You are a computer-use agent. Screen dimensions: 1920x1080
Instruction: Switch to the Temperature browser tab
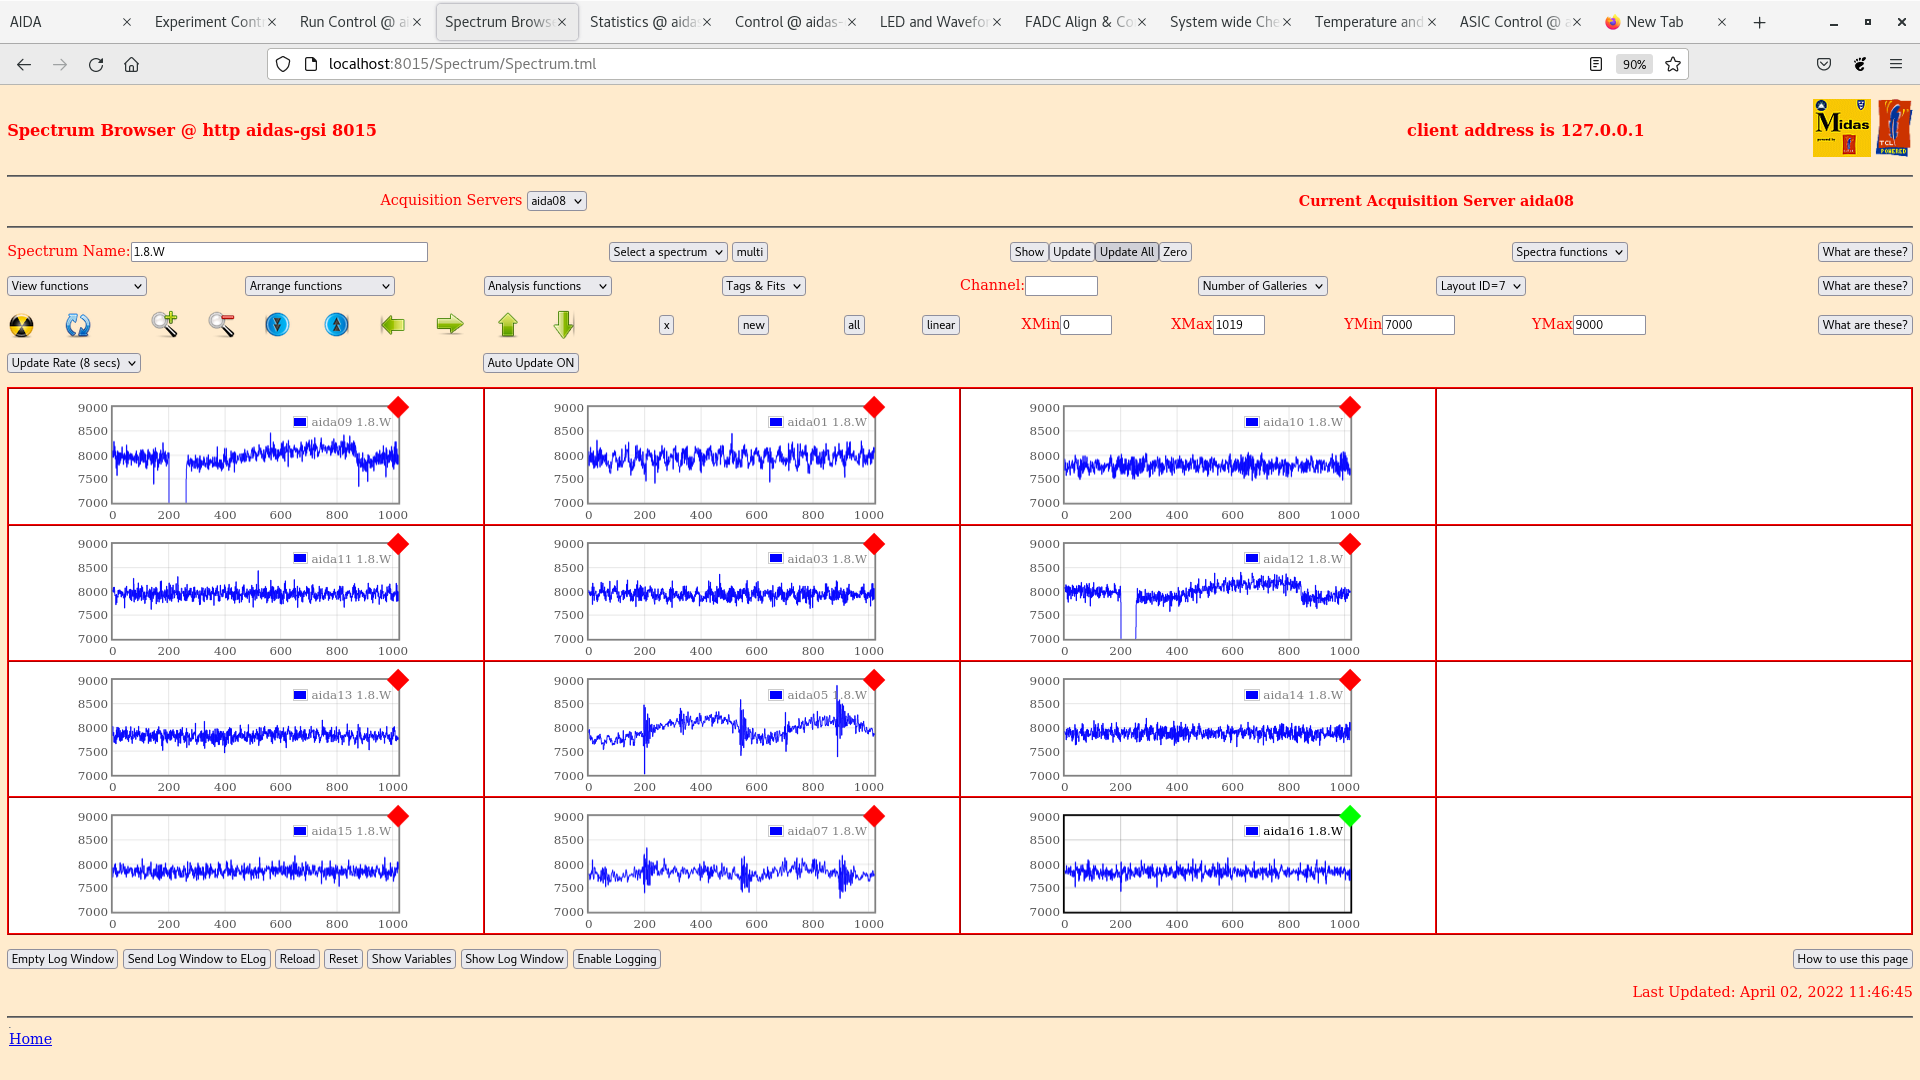tap(1367, 22)
